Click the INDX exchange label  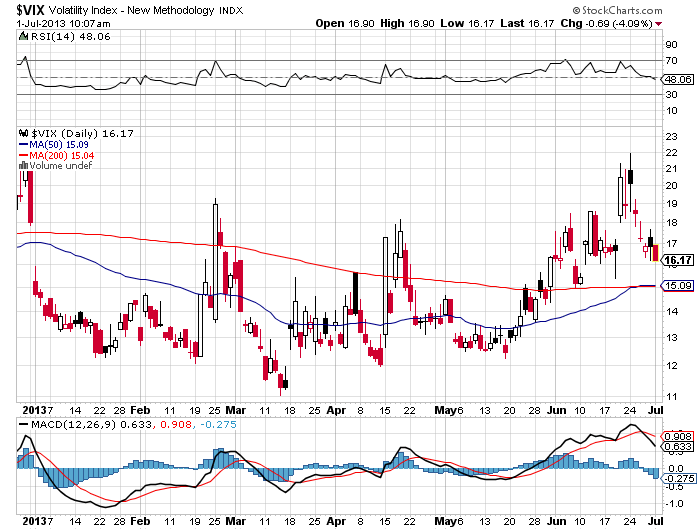[231, 11]
